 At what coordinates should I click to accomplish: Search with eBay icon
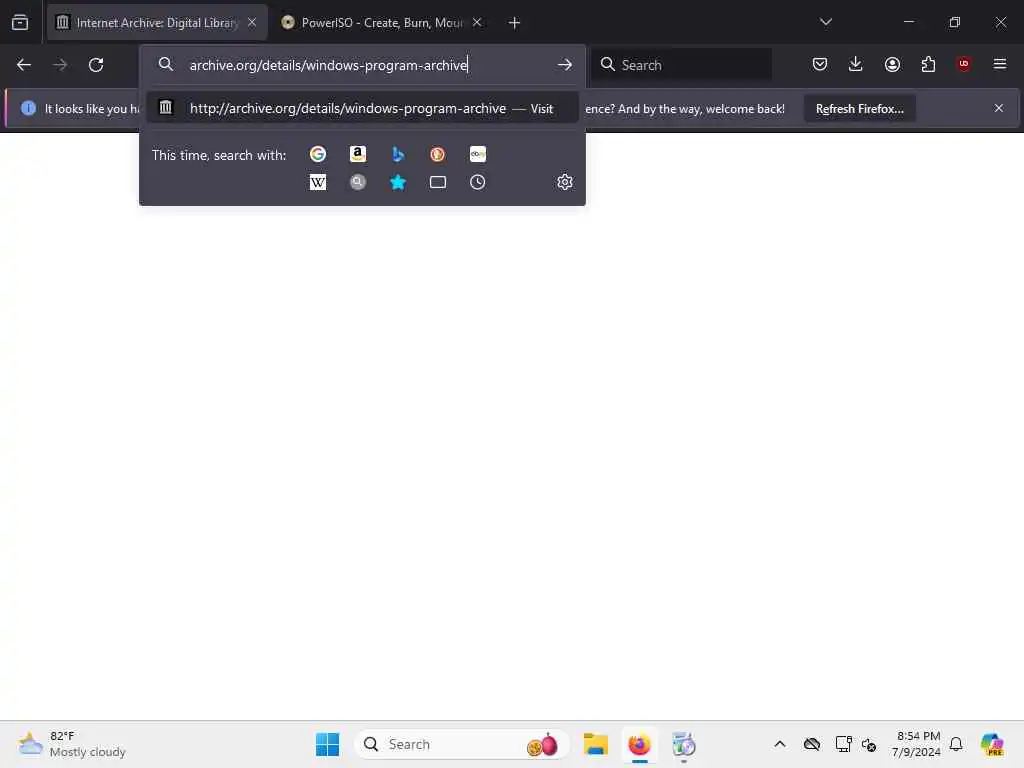478,154
